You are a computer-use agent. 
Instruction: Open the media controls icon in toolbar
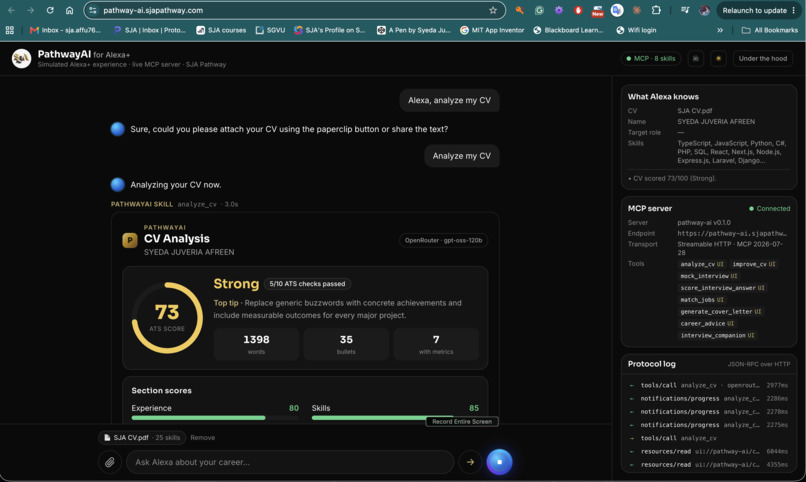click(x=685, y=10)
